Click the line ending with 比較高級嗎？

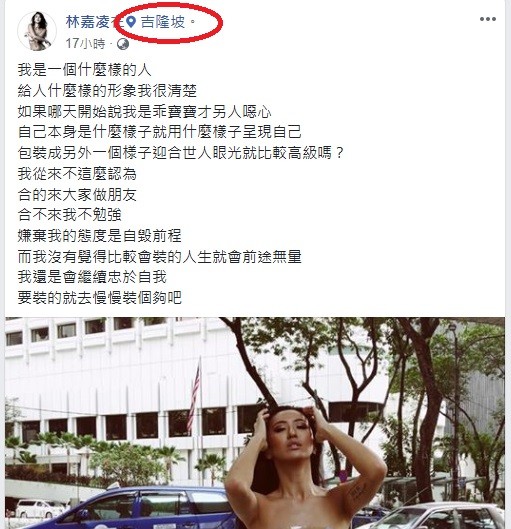pos(181,153)
